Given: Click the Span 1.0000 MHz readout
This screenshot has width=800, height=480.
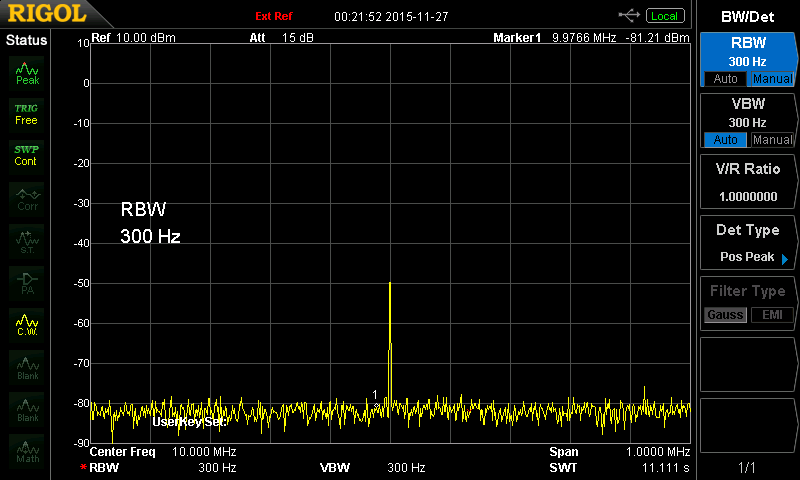Looking at the screenshot, I should click(619, 452).
